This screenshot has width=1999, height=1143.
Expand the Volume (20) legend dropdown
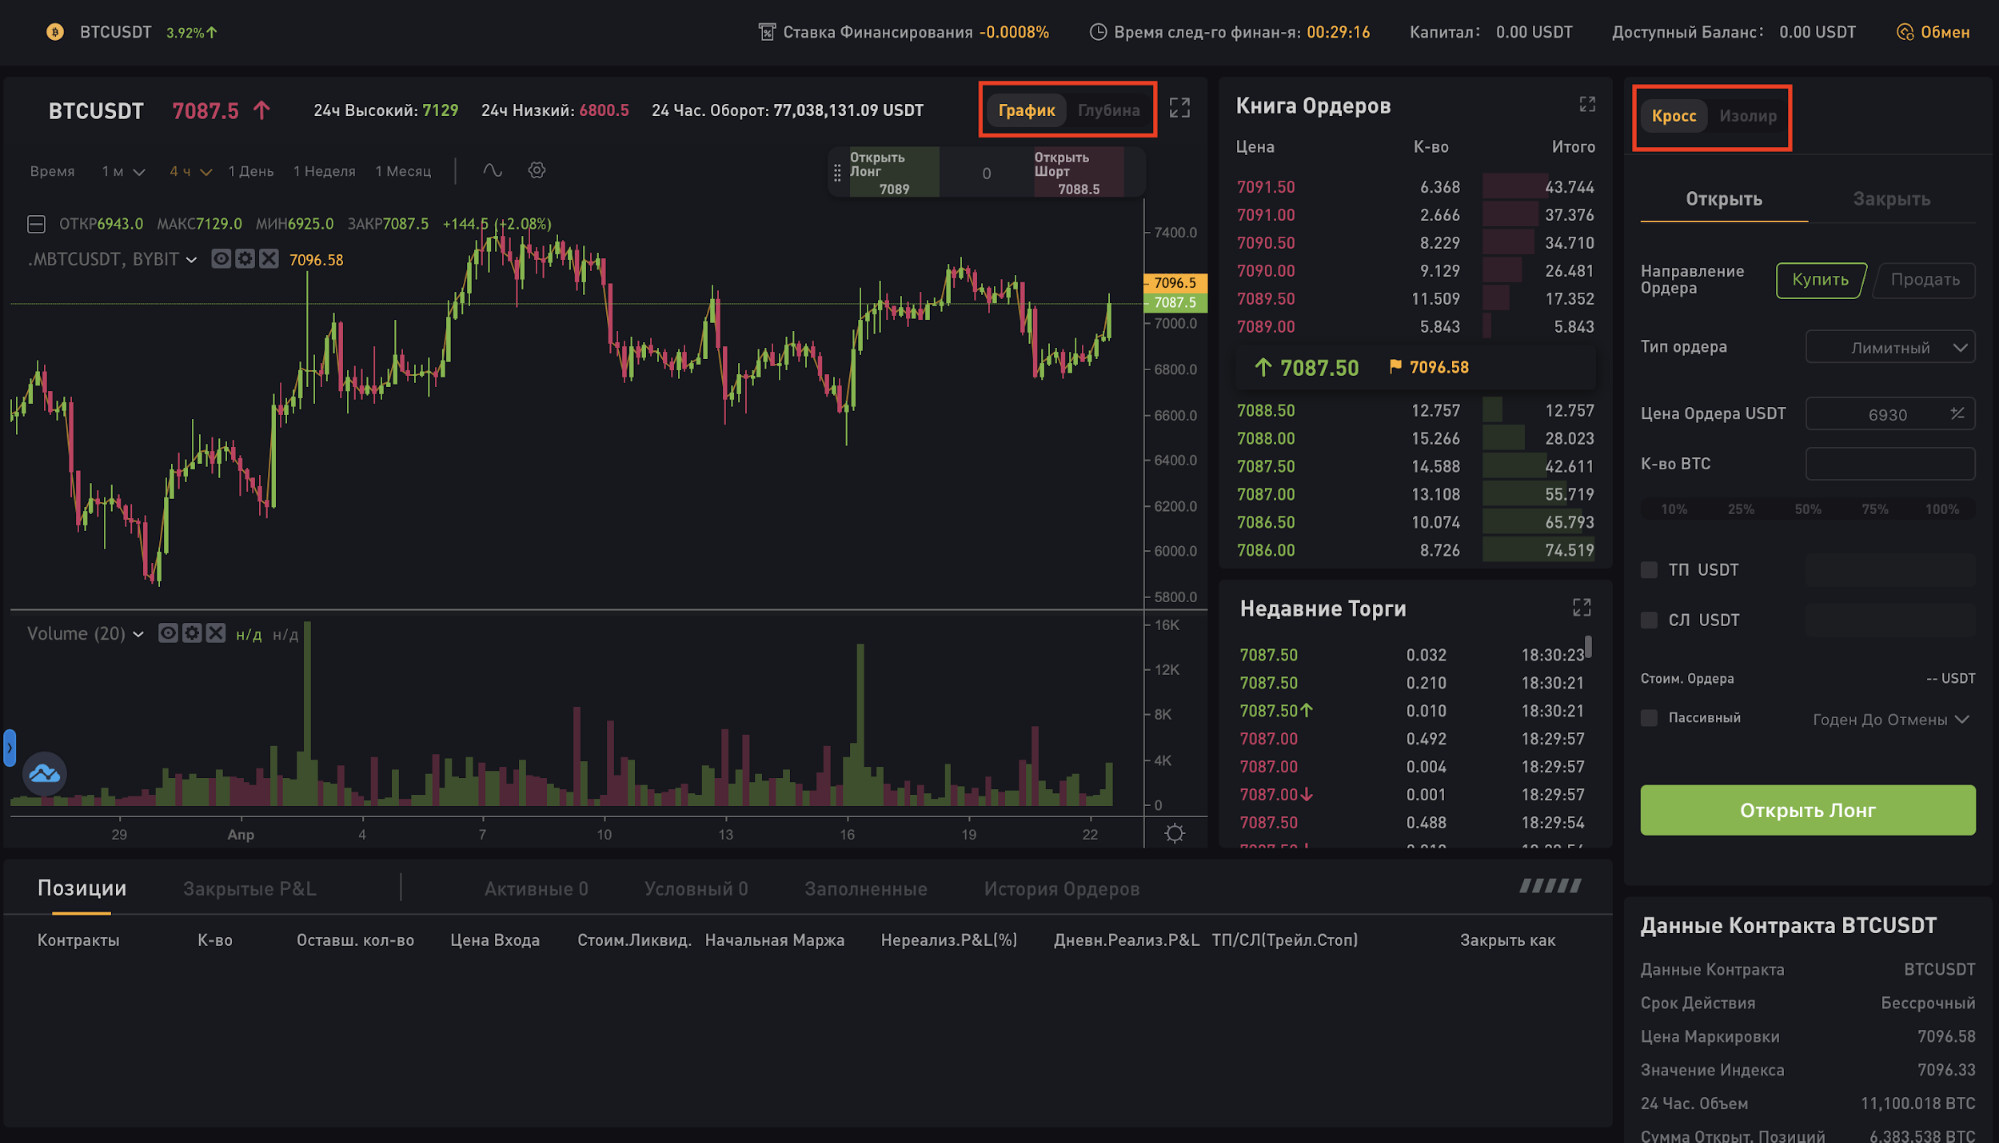click(138, 634)
